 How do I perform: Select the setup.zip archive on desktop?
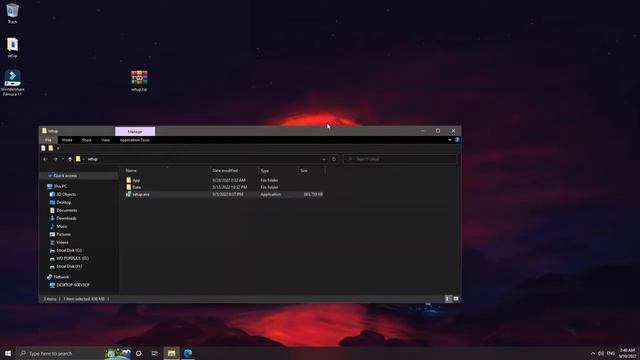pos(139,80)
